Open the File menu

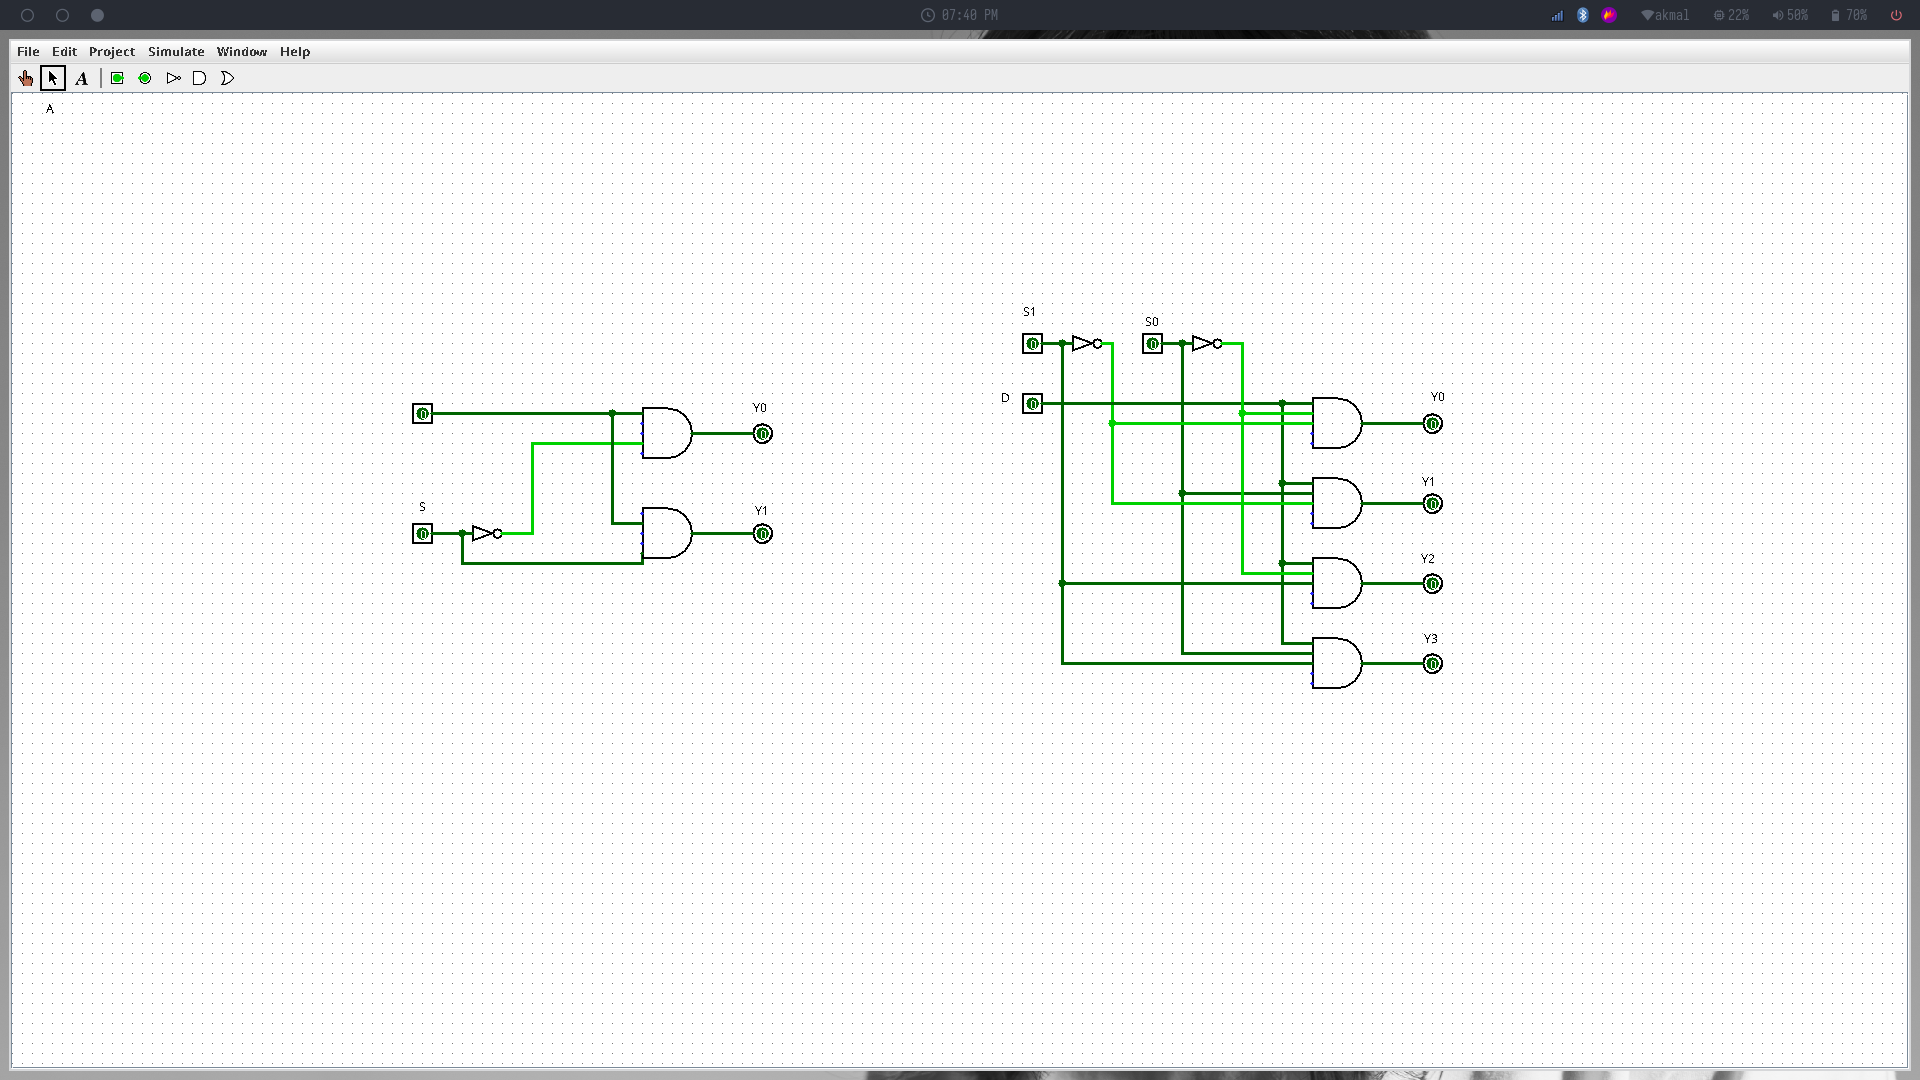click(x=28, y=51)
